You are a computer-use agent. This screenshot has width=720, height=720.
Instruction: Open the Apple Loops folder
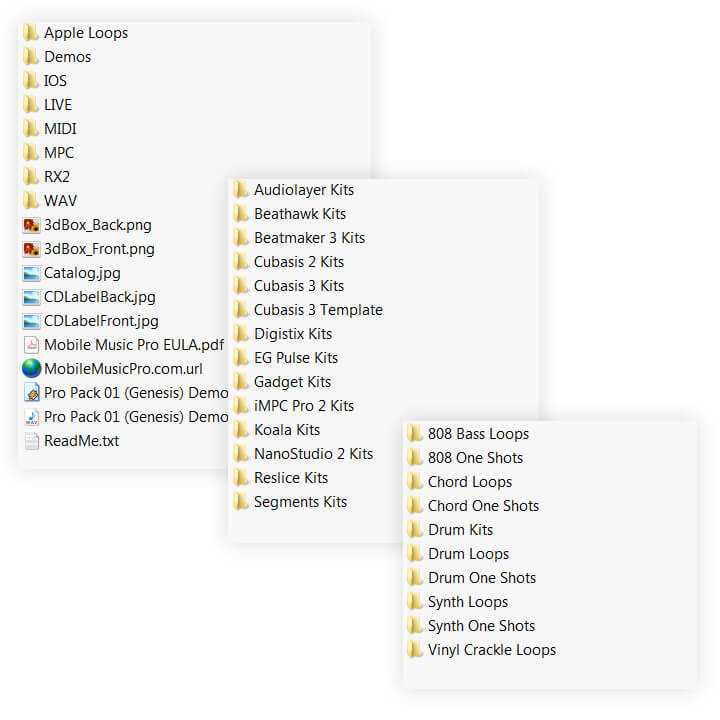click(85, 33)
